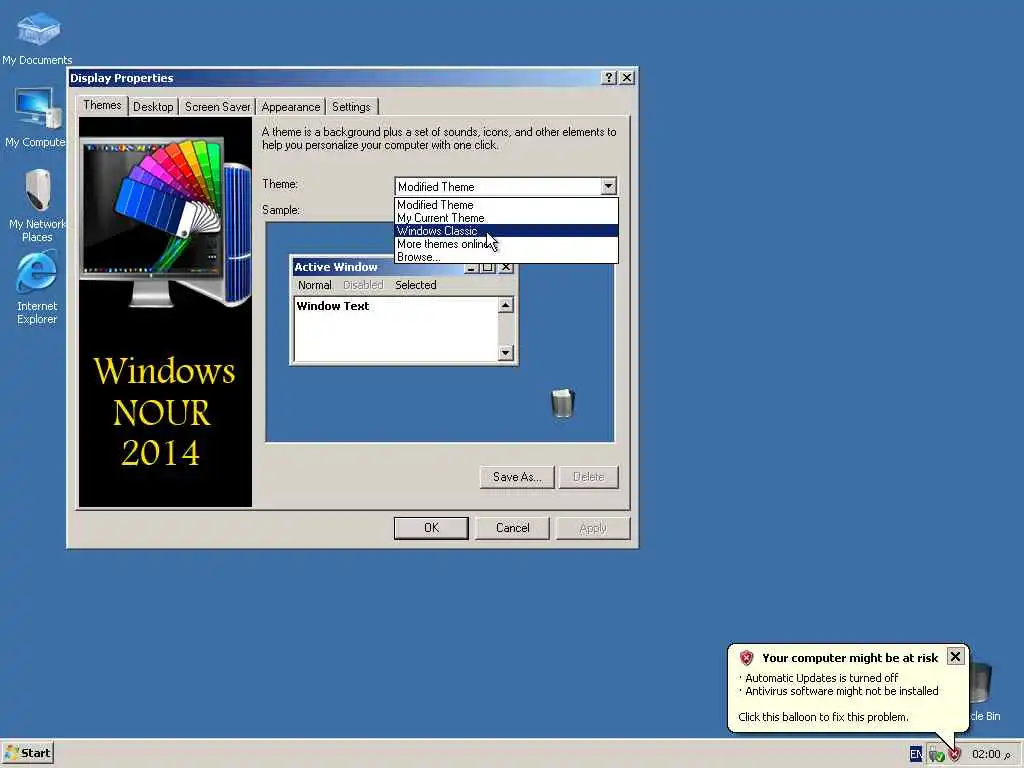Screen dimensions: 1024x768
Task: Choose More themes online option
Action: (506, 244)
